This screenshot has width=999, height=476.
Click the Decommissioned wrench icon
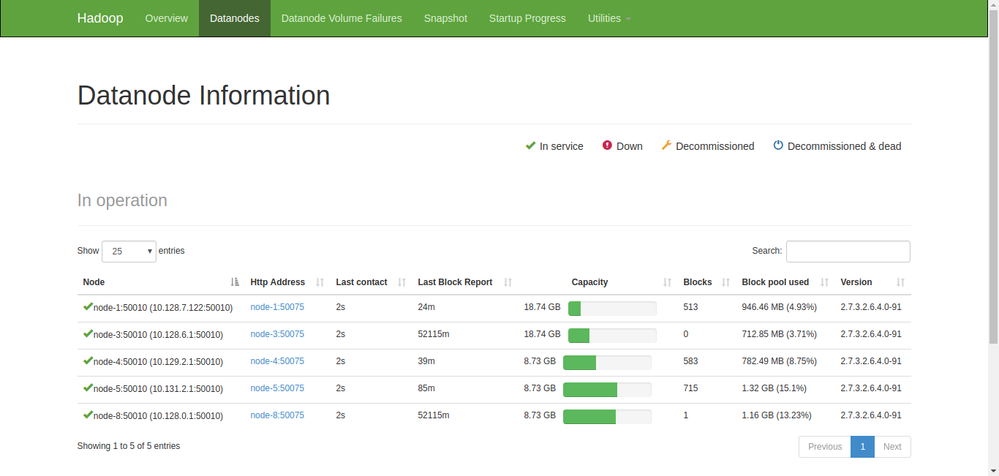pos(666,146)
